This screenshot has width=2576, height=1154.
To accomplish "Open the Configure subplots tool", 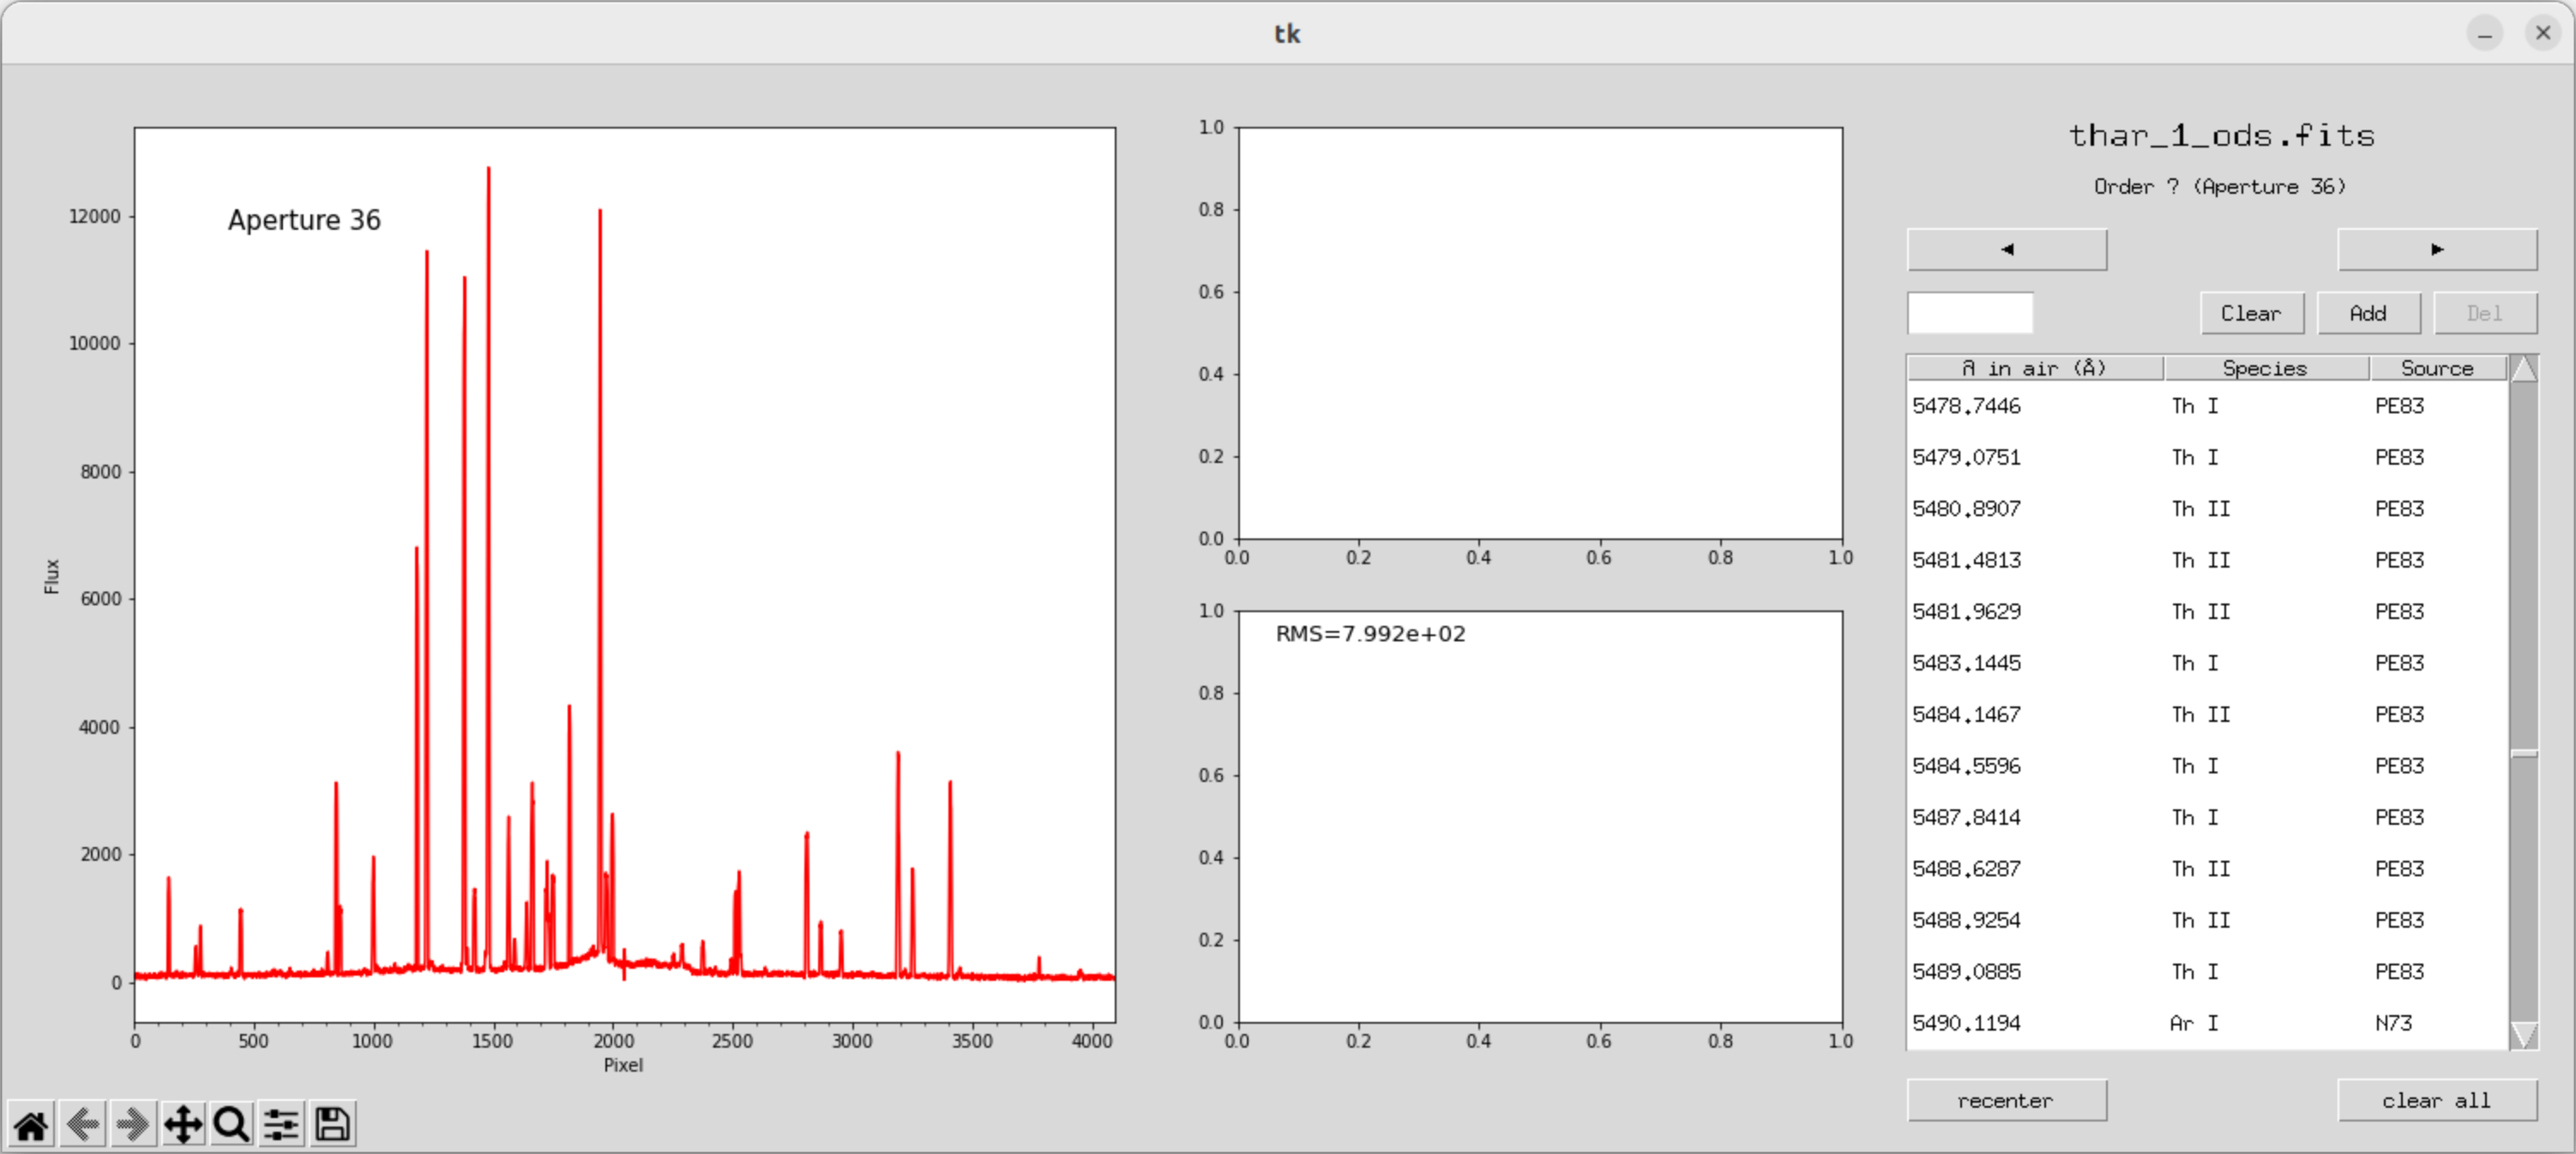I will (282, 1125).
